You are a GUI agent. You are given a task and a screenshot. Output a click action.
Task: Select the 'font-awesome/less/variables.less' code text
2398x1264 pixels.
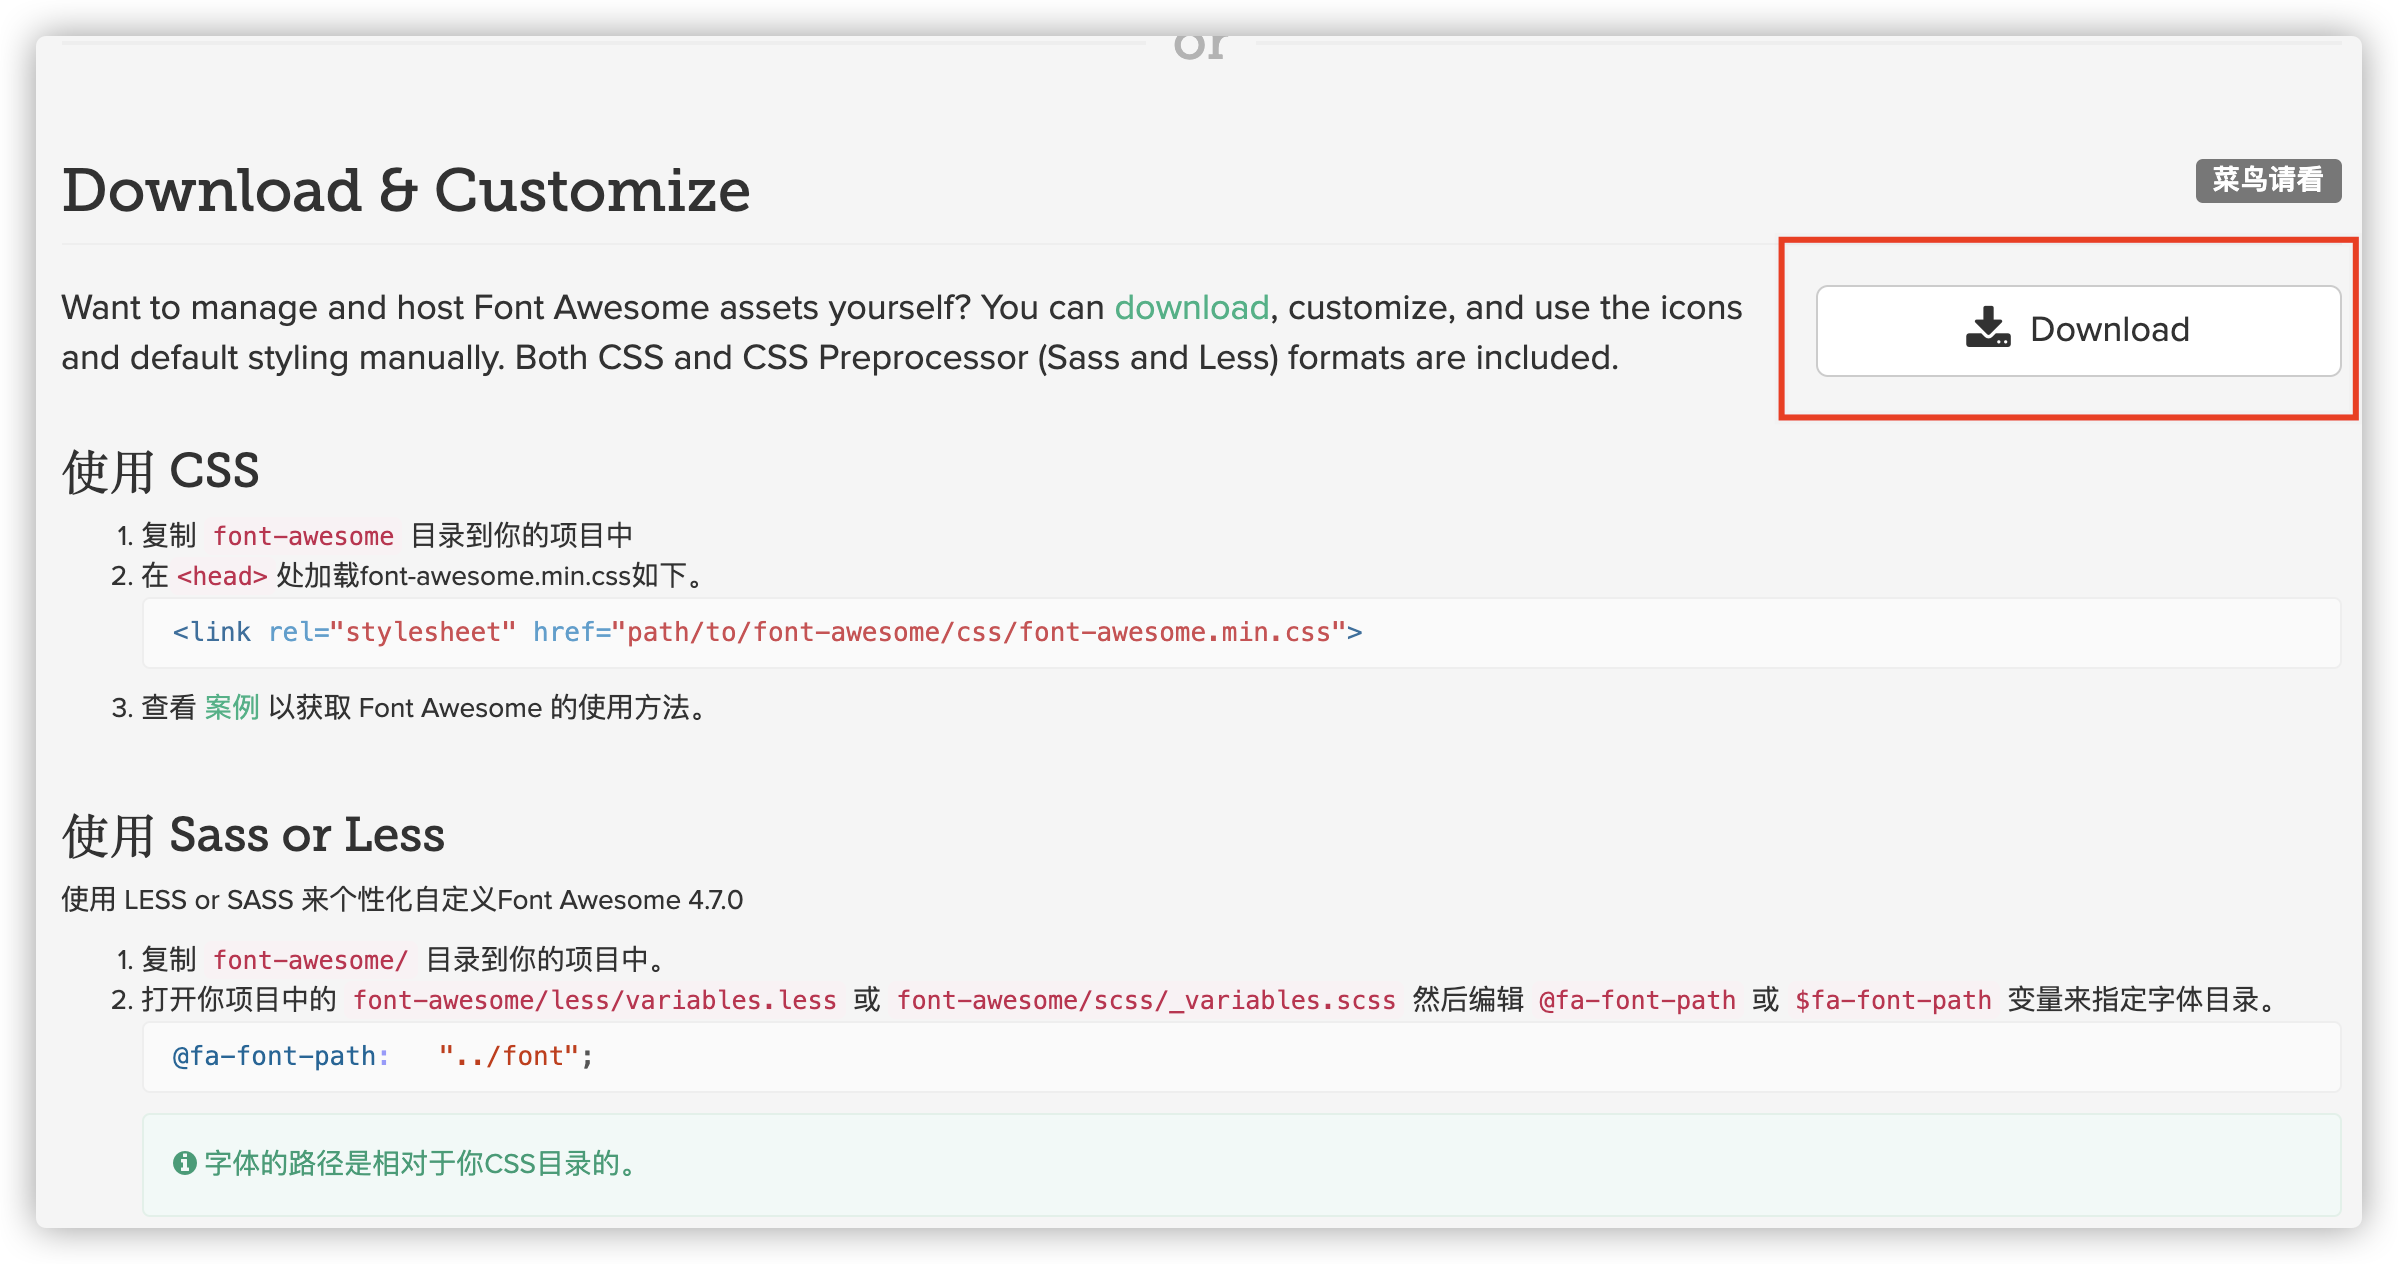(x=595, y=1000)
